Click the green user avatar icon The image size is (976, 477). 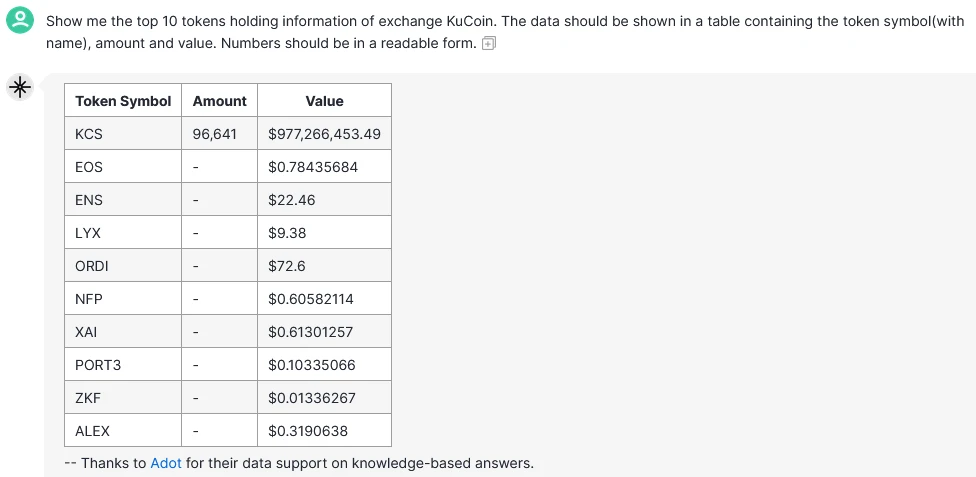[19, 21]
